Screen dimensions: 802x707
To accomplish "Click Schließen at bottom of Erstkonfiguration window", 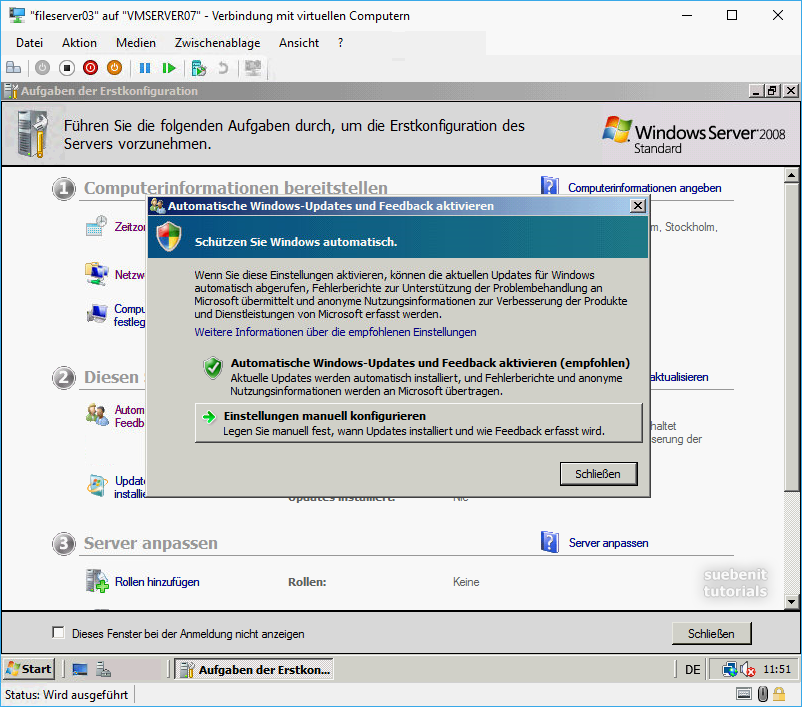I will coord(711,633).
